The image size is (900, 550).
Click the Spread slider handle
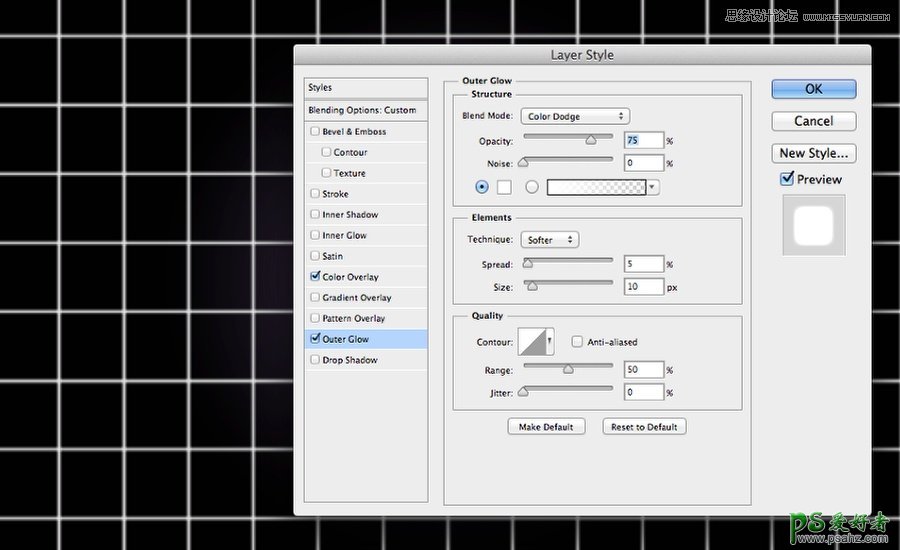(x=527, y=264)
